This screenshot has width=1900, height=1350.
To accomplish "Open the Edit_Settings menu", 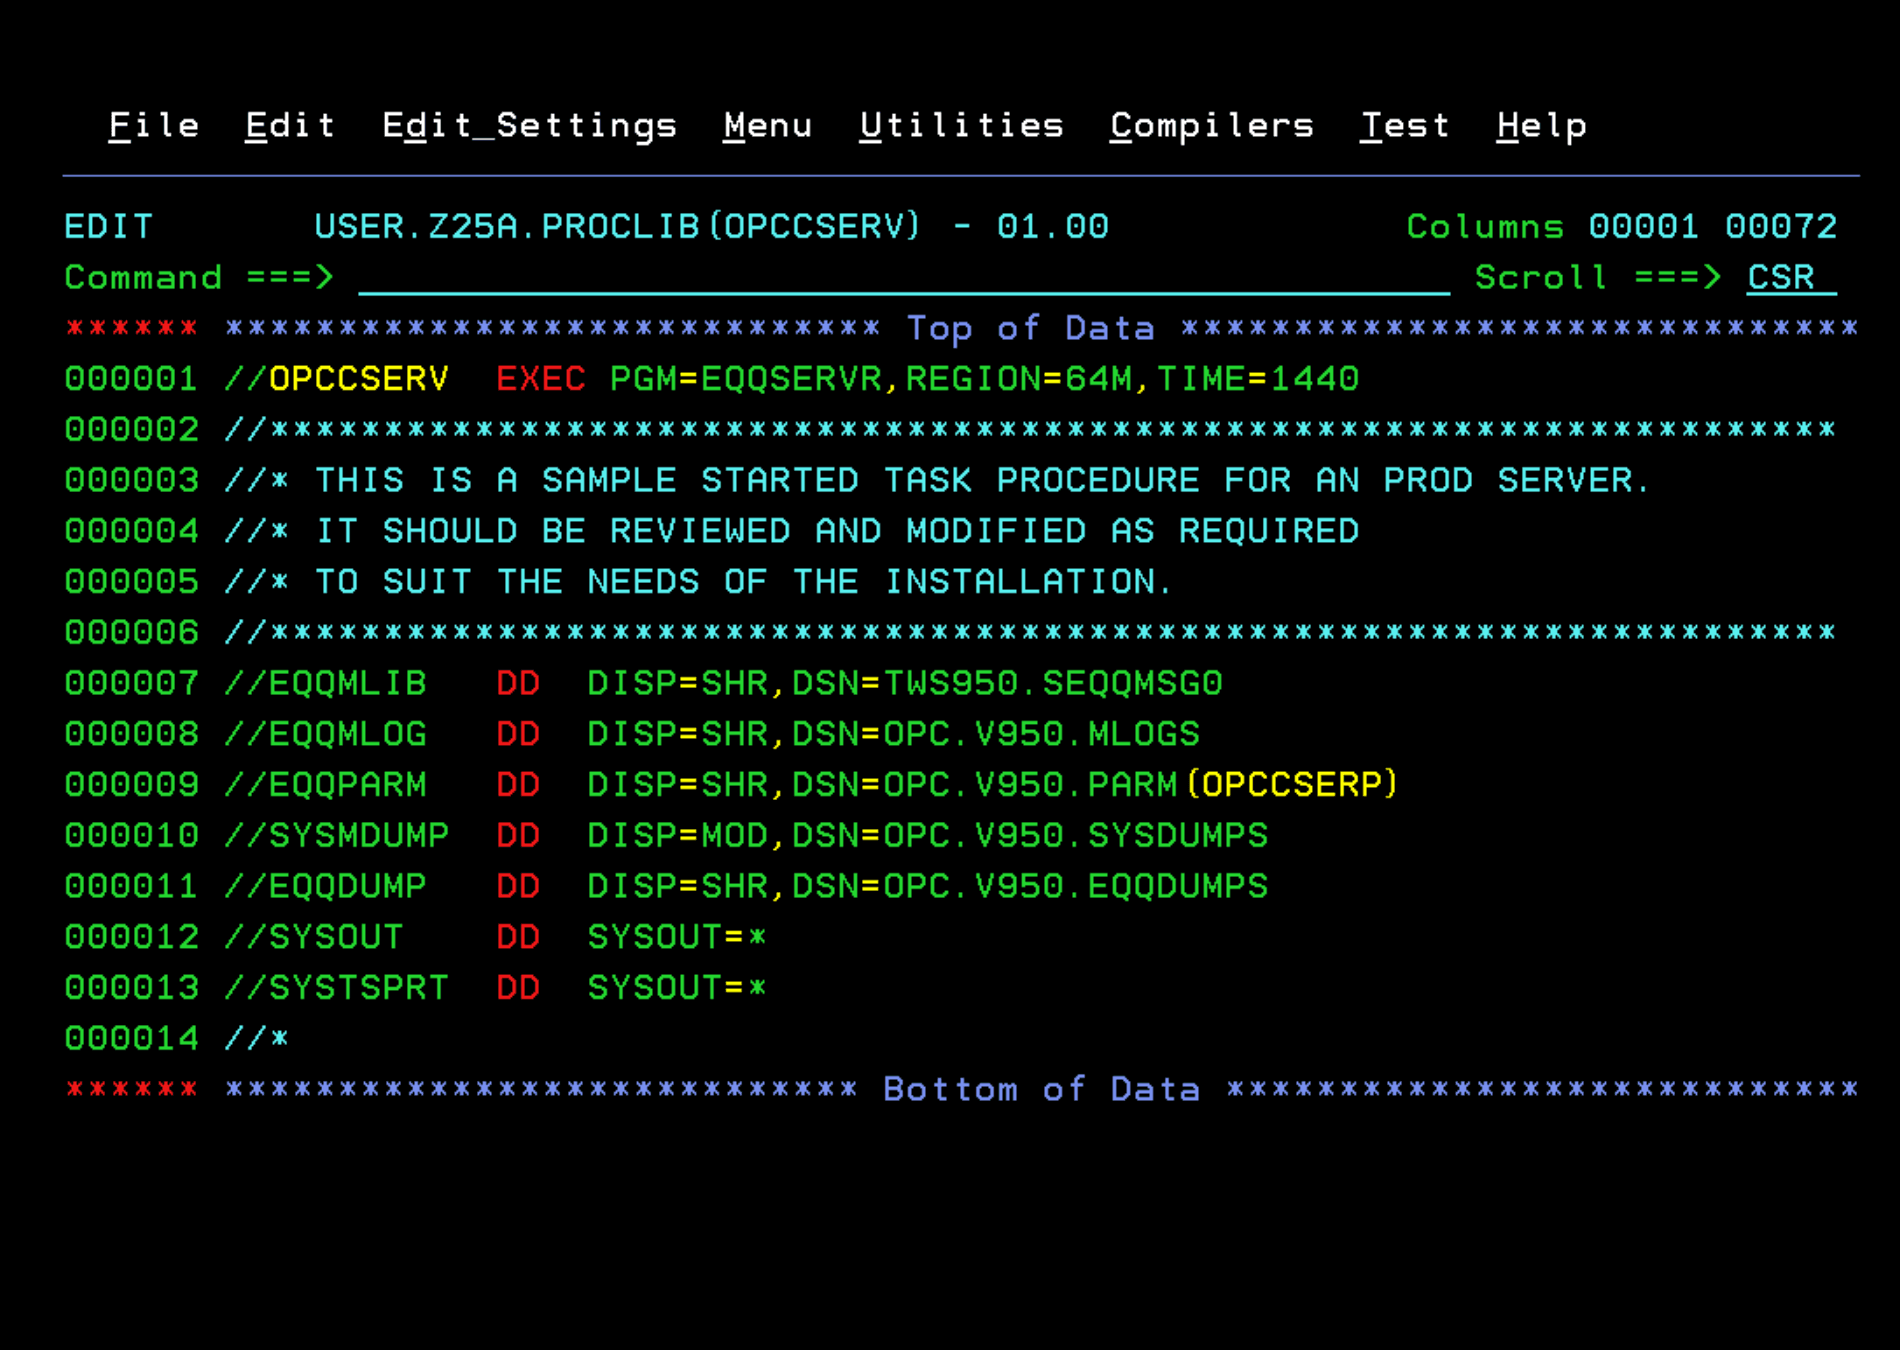I will [530, 127].
